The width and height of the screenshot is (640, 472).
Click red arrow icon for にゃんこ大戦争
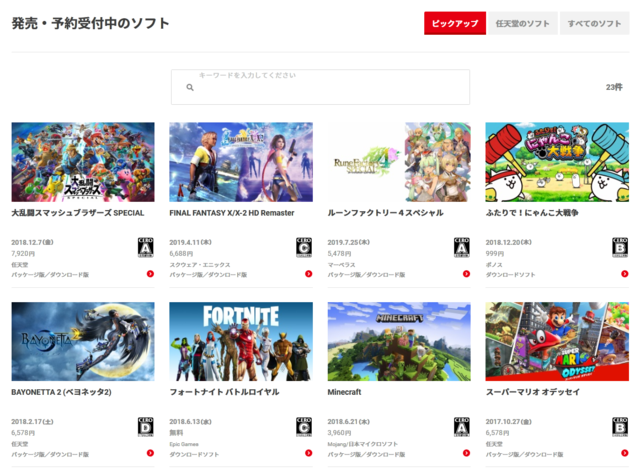[625, 274]
